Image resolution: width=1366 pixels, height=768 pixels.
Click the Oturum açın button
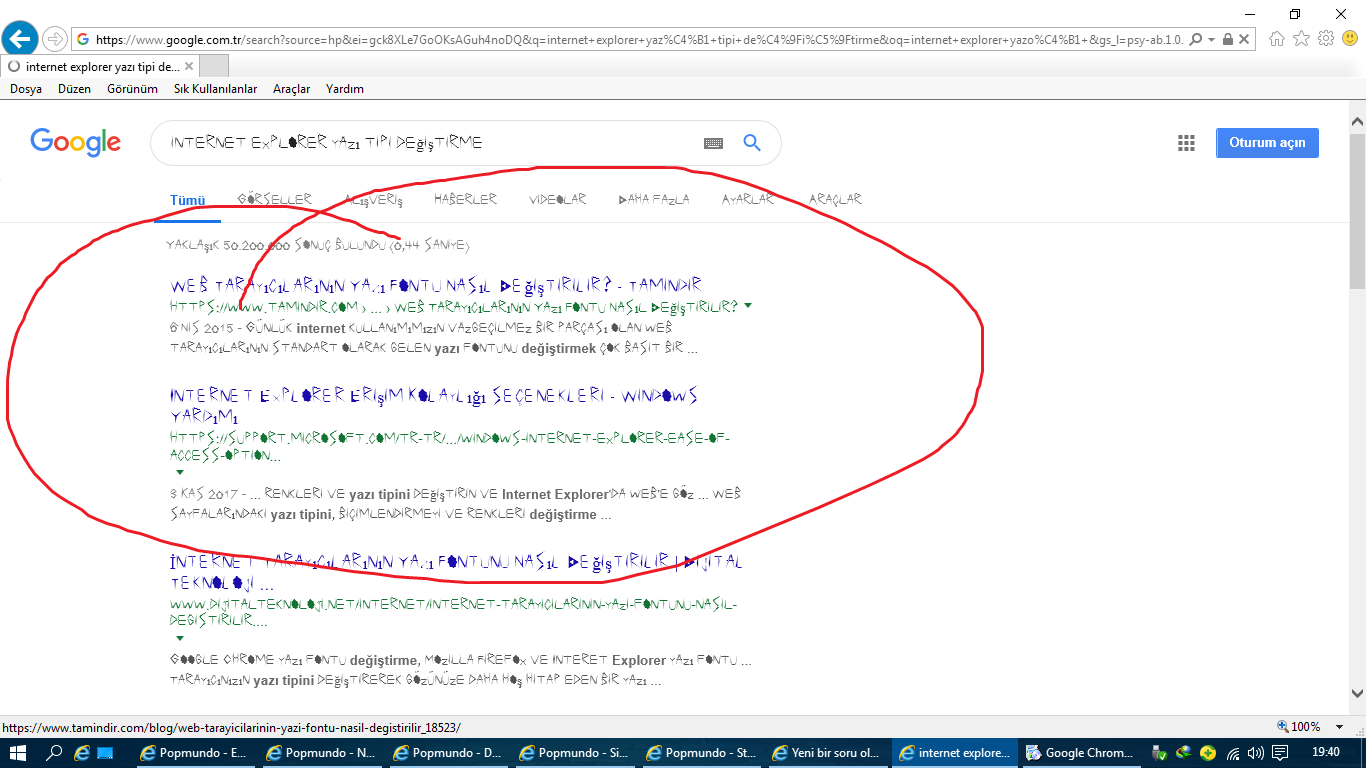[x=1267, y=143]
